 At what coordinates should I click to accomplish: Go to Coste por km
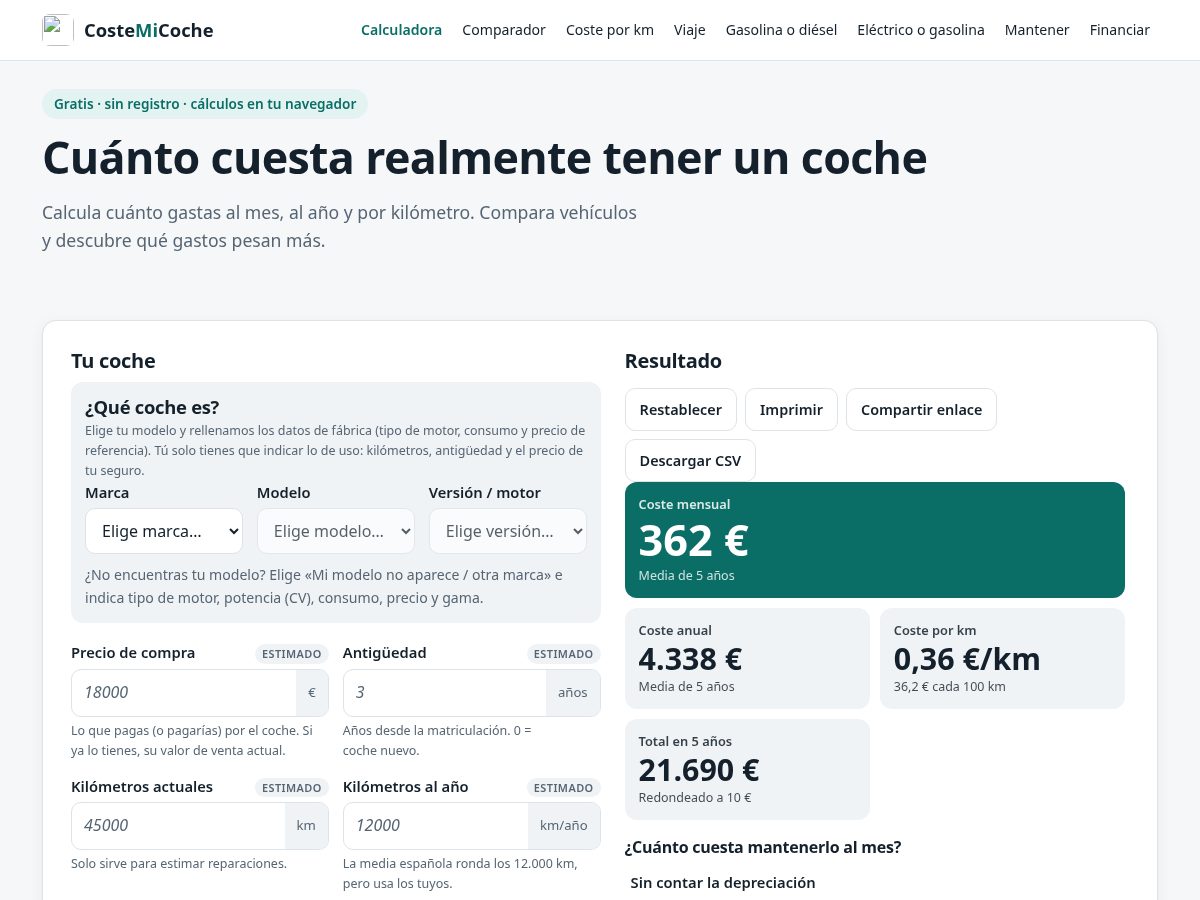pos(610,30)
